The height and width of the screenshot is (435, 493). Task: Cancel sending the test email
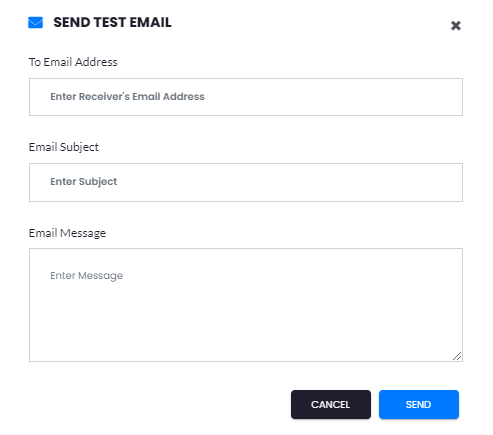pos(331,404)
